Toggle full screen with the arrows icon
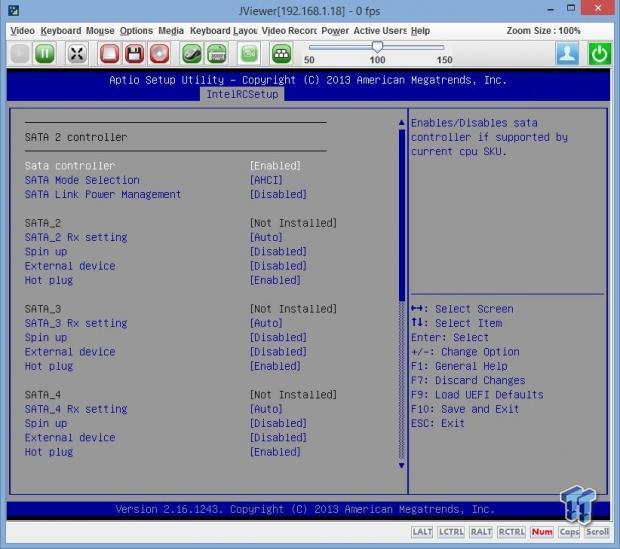 77,53
